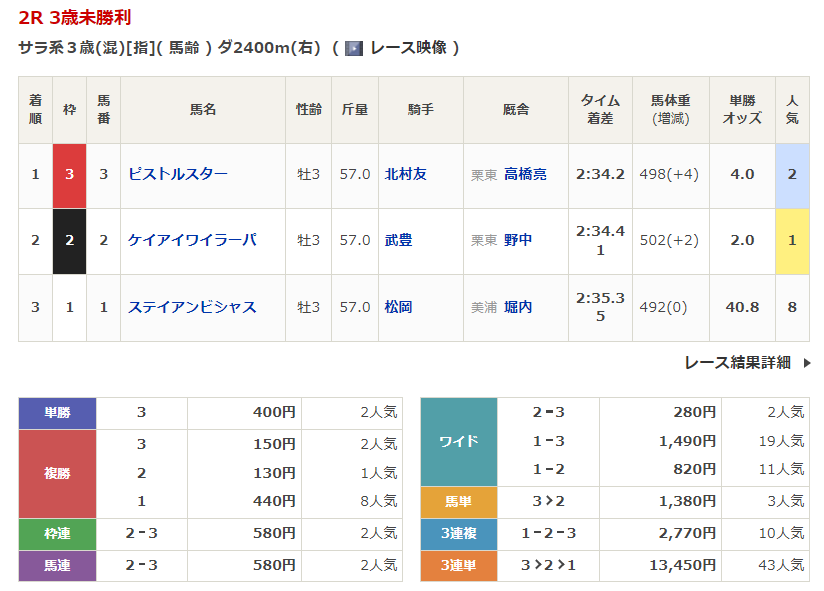The height and width of the screenshot is (591, 824).
Task: Click the 単勝 payout label
Action: (x=57, y=413)
